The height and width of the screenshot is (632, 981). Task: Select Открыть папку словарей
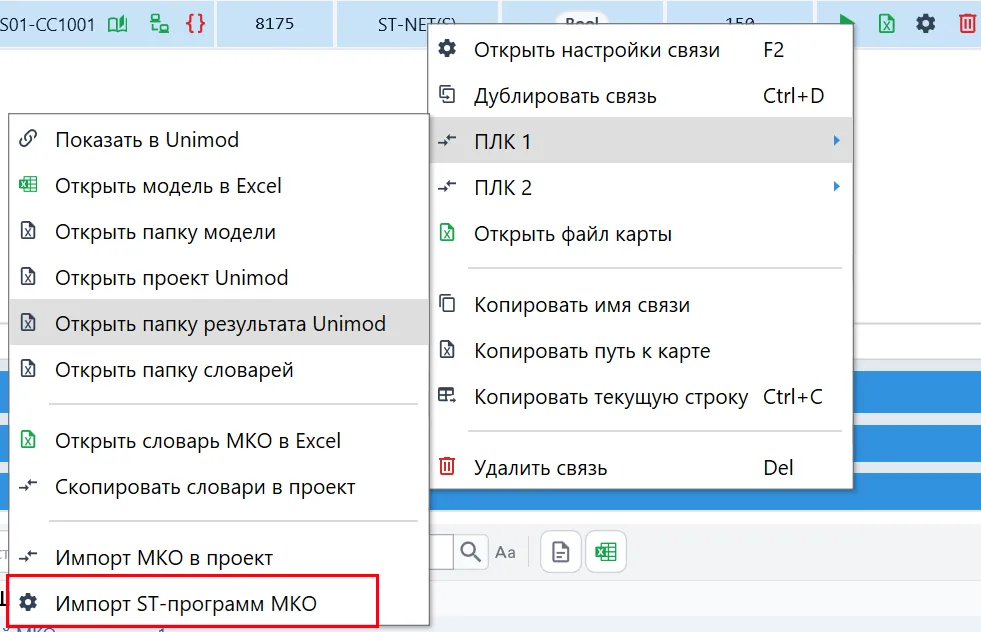[x=219, y=369]
